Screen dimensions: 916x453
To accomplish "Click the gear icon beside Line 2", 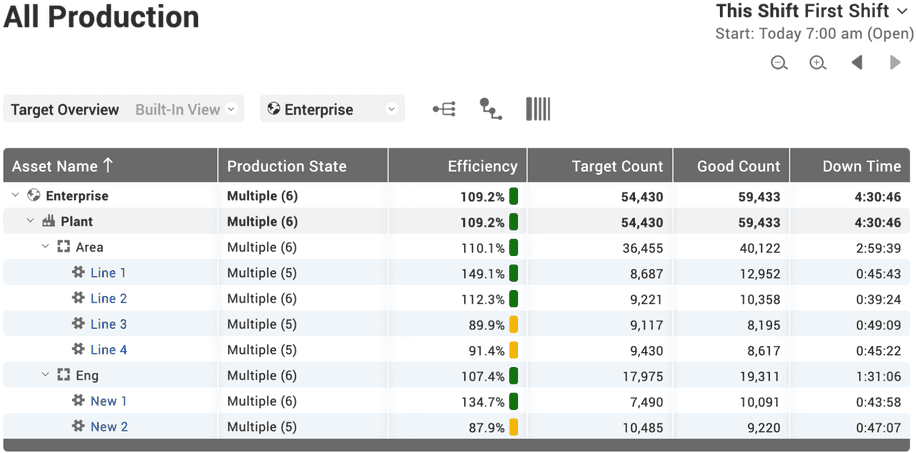I will (78, 299).
